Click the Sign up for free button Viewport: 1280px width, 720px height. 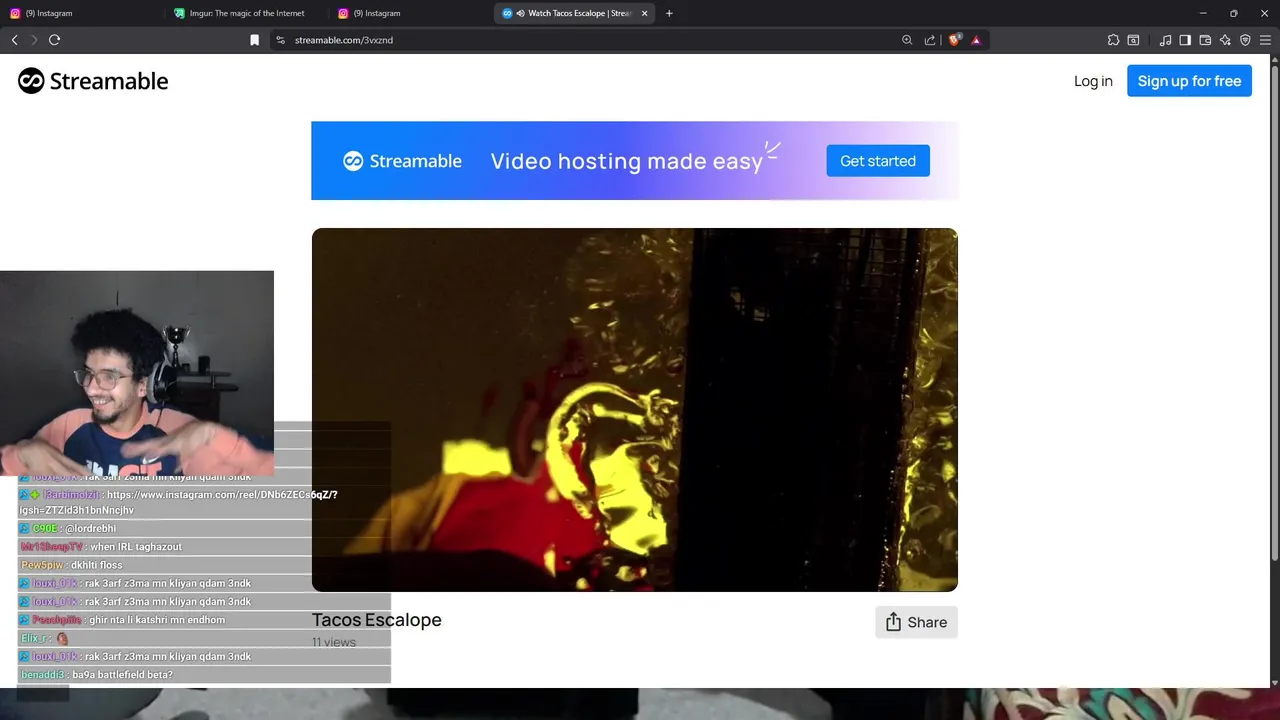pyautogui.click(x=1189, y=81)
